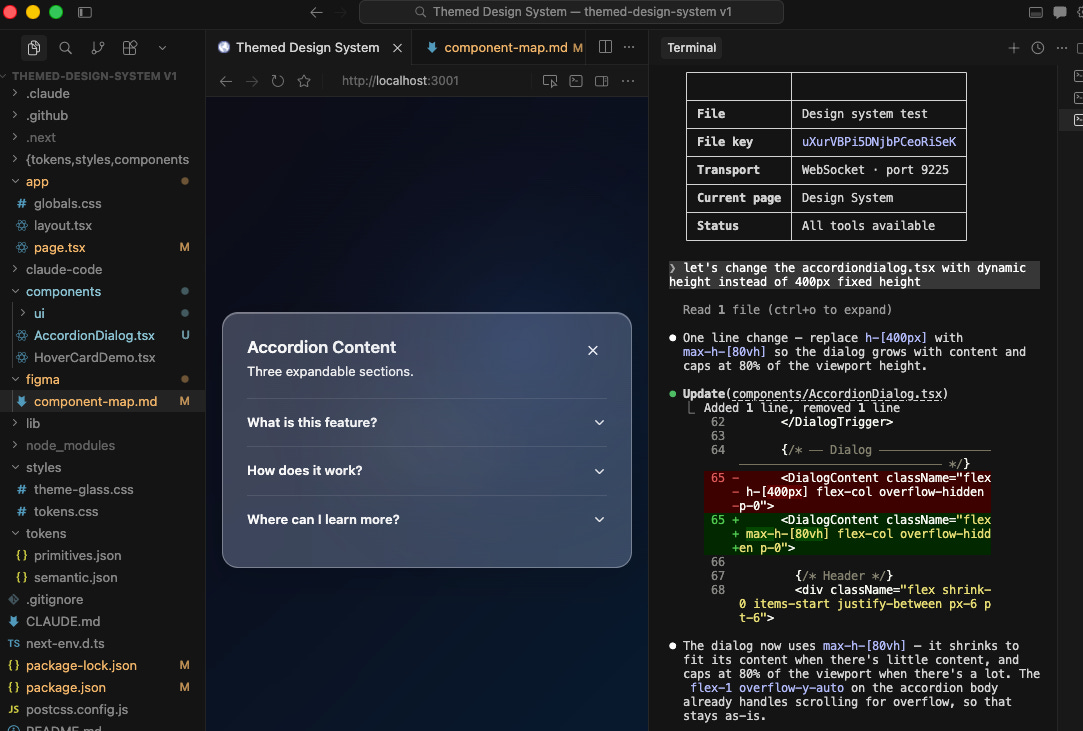Select the Terminal panel tab
Viewport: 1083px width, 731px height.
pyautogui.click(x=691, y=47)
